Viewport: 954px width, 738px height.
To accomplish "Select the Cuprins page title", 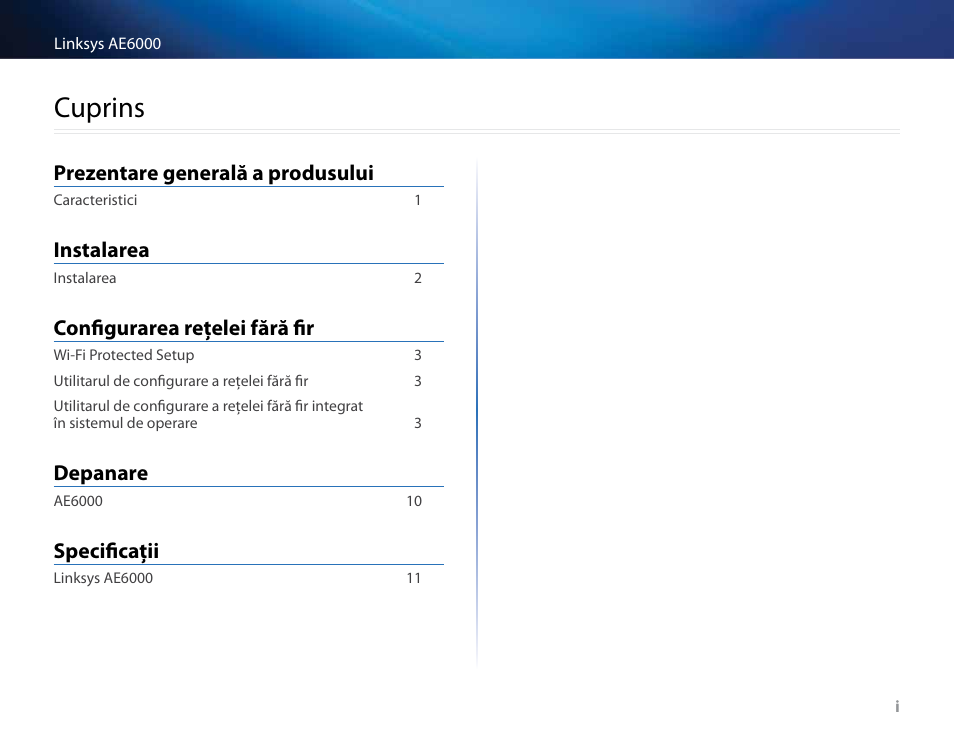I will click(x=99, y=108).
